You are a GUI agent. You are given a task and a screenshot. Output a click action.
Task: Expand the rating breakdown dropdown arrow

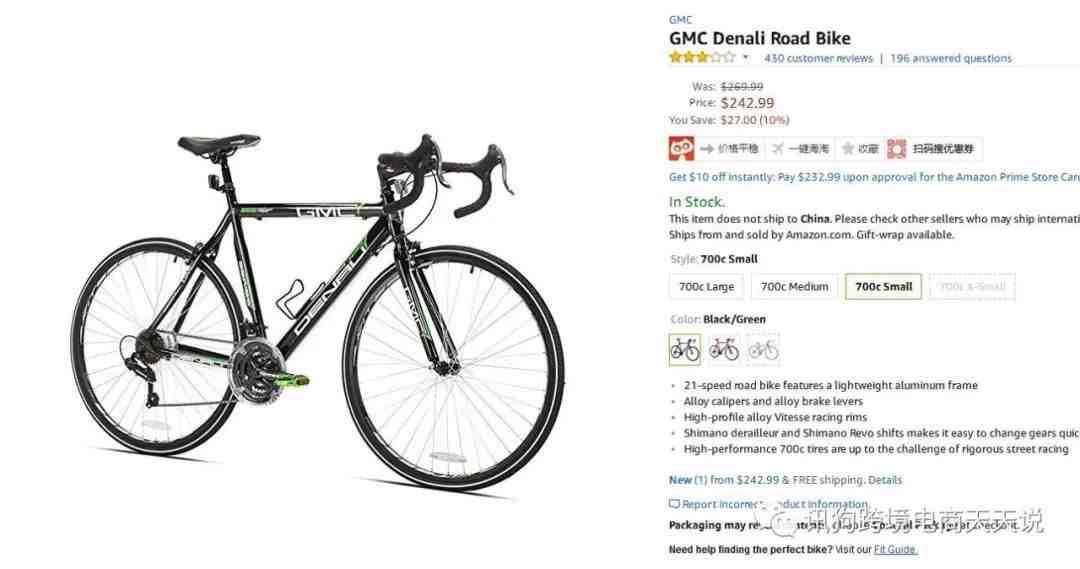click(x=745, y=58)
